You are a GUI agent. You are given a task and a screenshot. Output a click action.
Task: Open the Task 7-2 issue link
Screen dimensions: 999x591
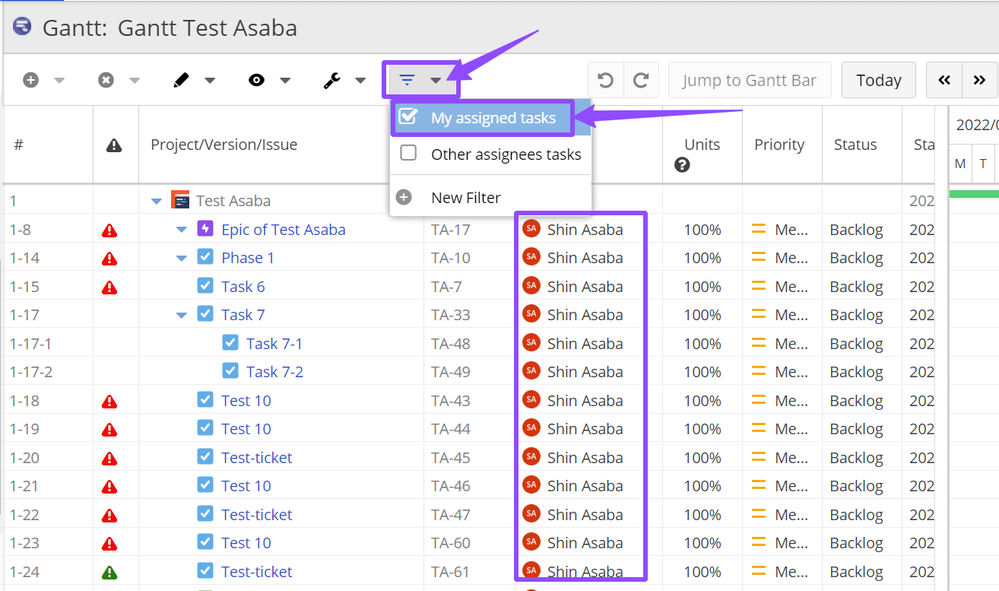point(275,372)
